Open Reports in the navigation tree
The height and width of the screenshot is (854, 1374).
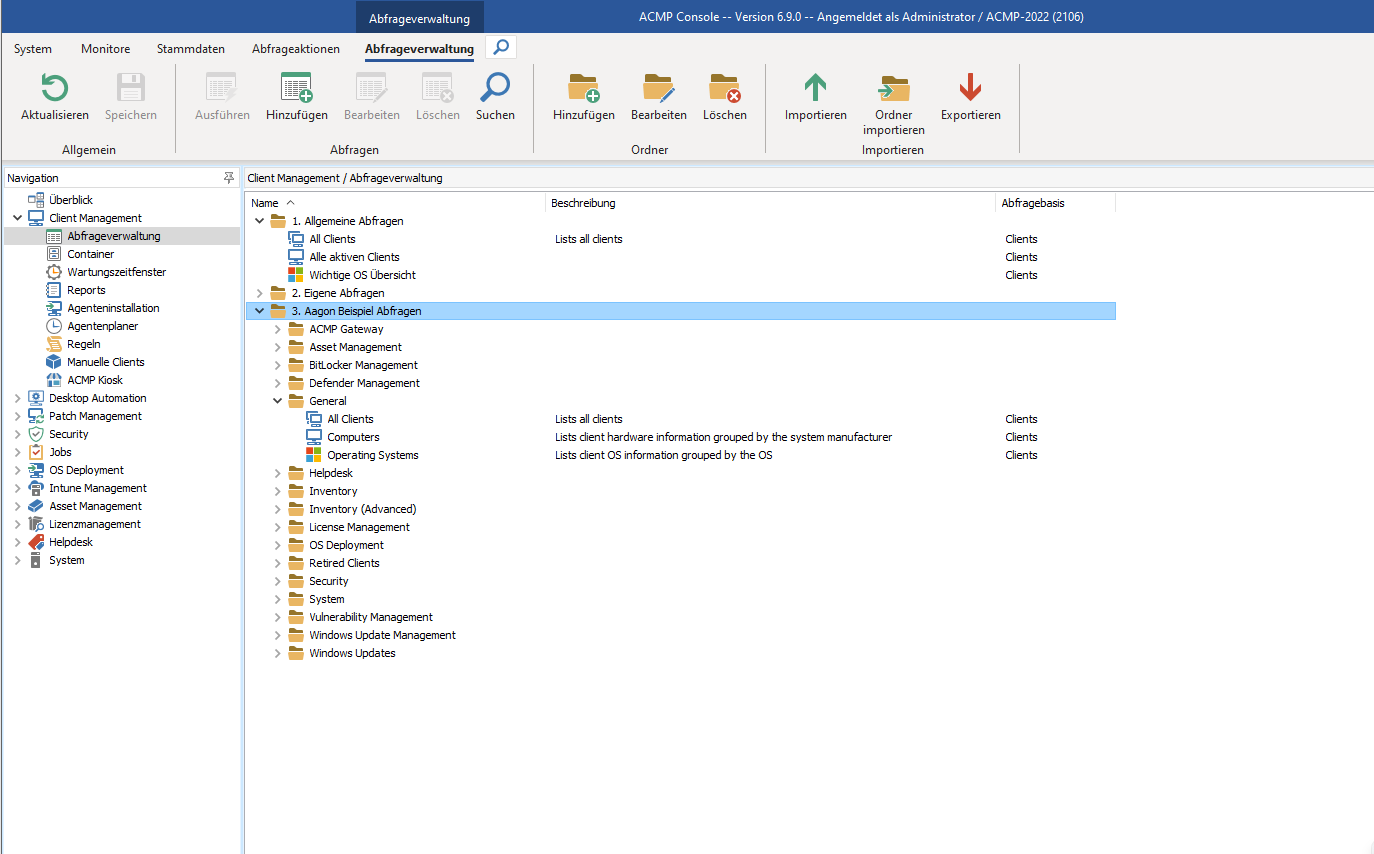[86, 290]
